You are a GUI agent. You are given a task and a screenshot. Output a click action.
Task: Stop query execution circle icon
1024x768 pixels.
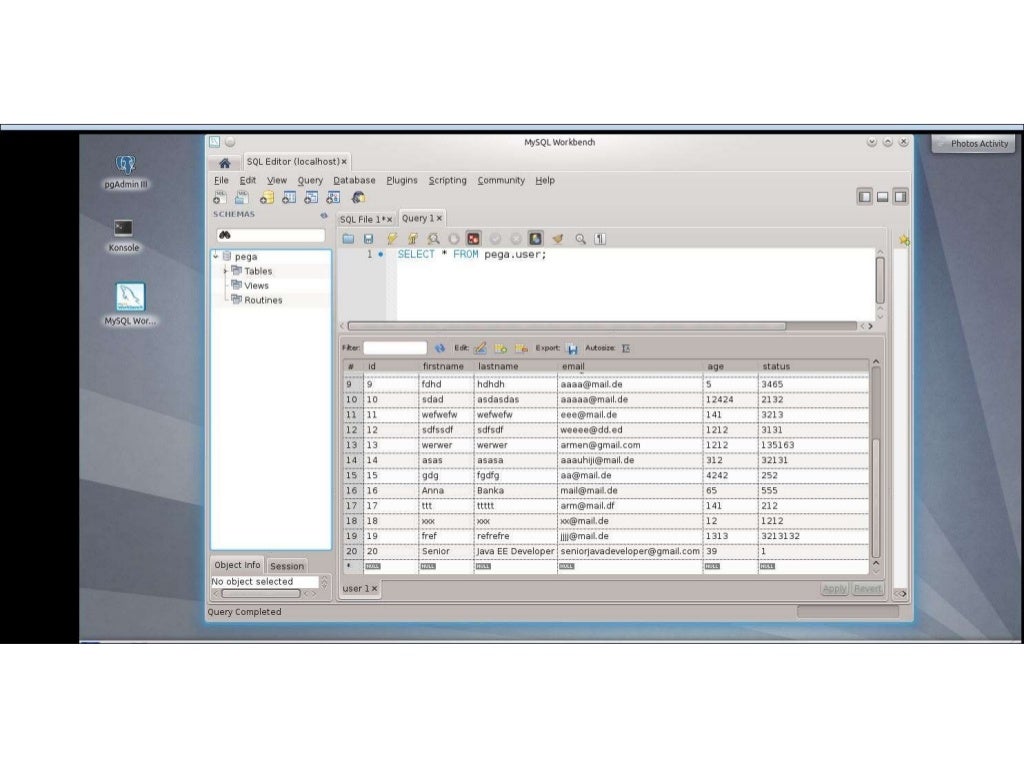(x=453, y=239)
